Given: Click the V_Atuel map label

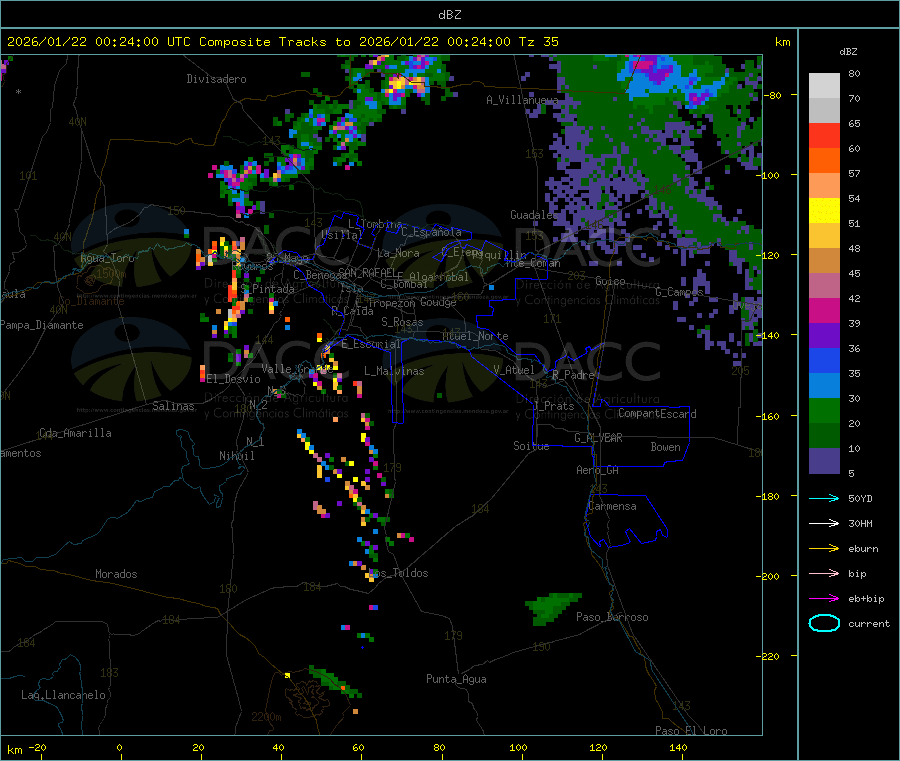Looking at the screenshot, I should (514, 370).
